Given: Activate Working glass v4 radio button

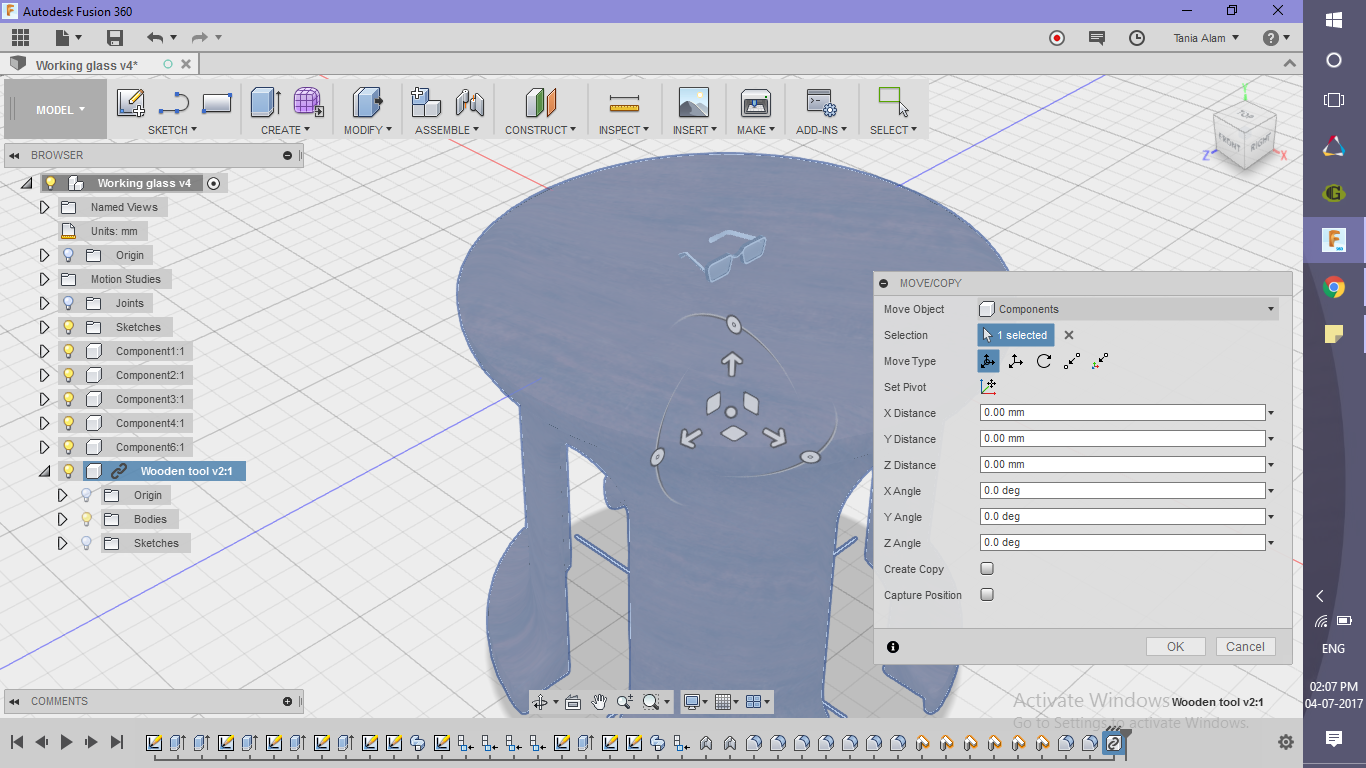Looking at the screenshot, I should (x=213, y=183).
